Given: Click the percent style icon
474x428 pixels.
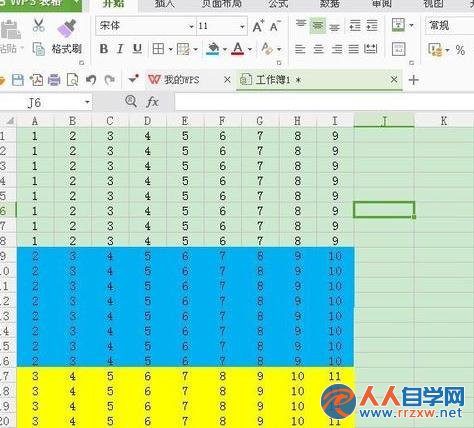Looking at the screenshot, I should 460,50.
